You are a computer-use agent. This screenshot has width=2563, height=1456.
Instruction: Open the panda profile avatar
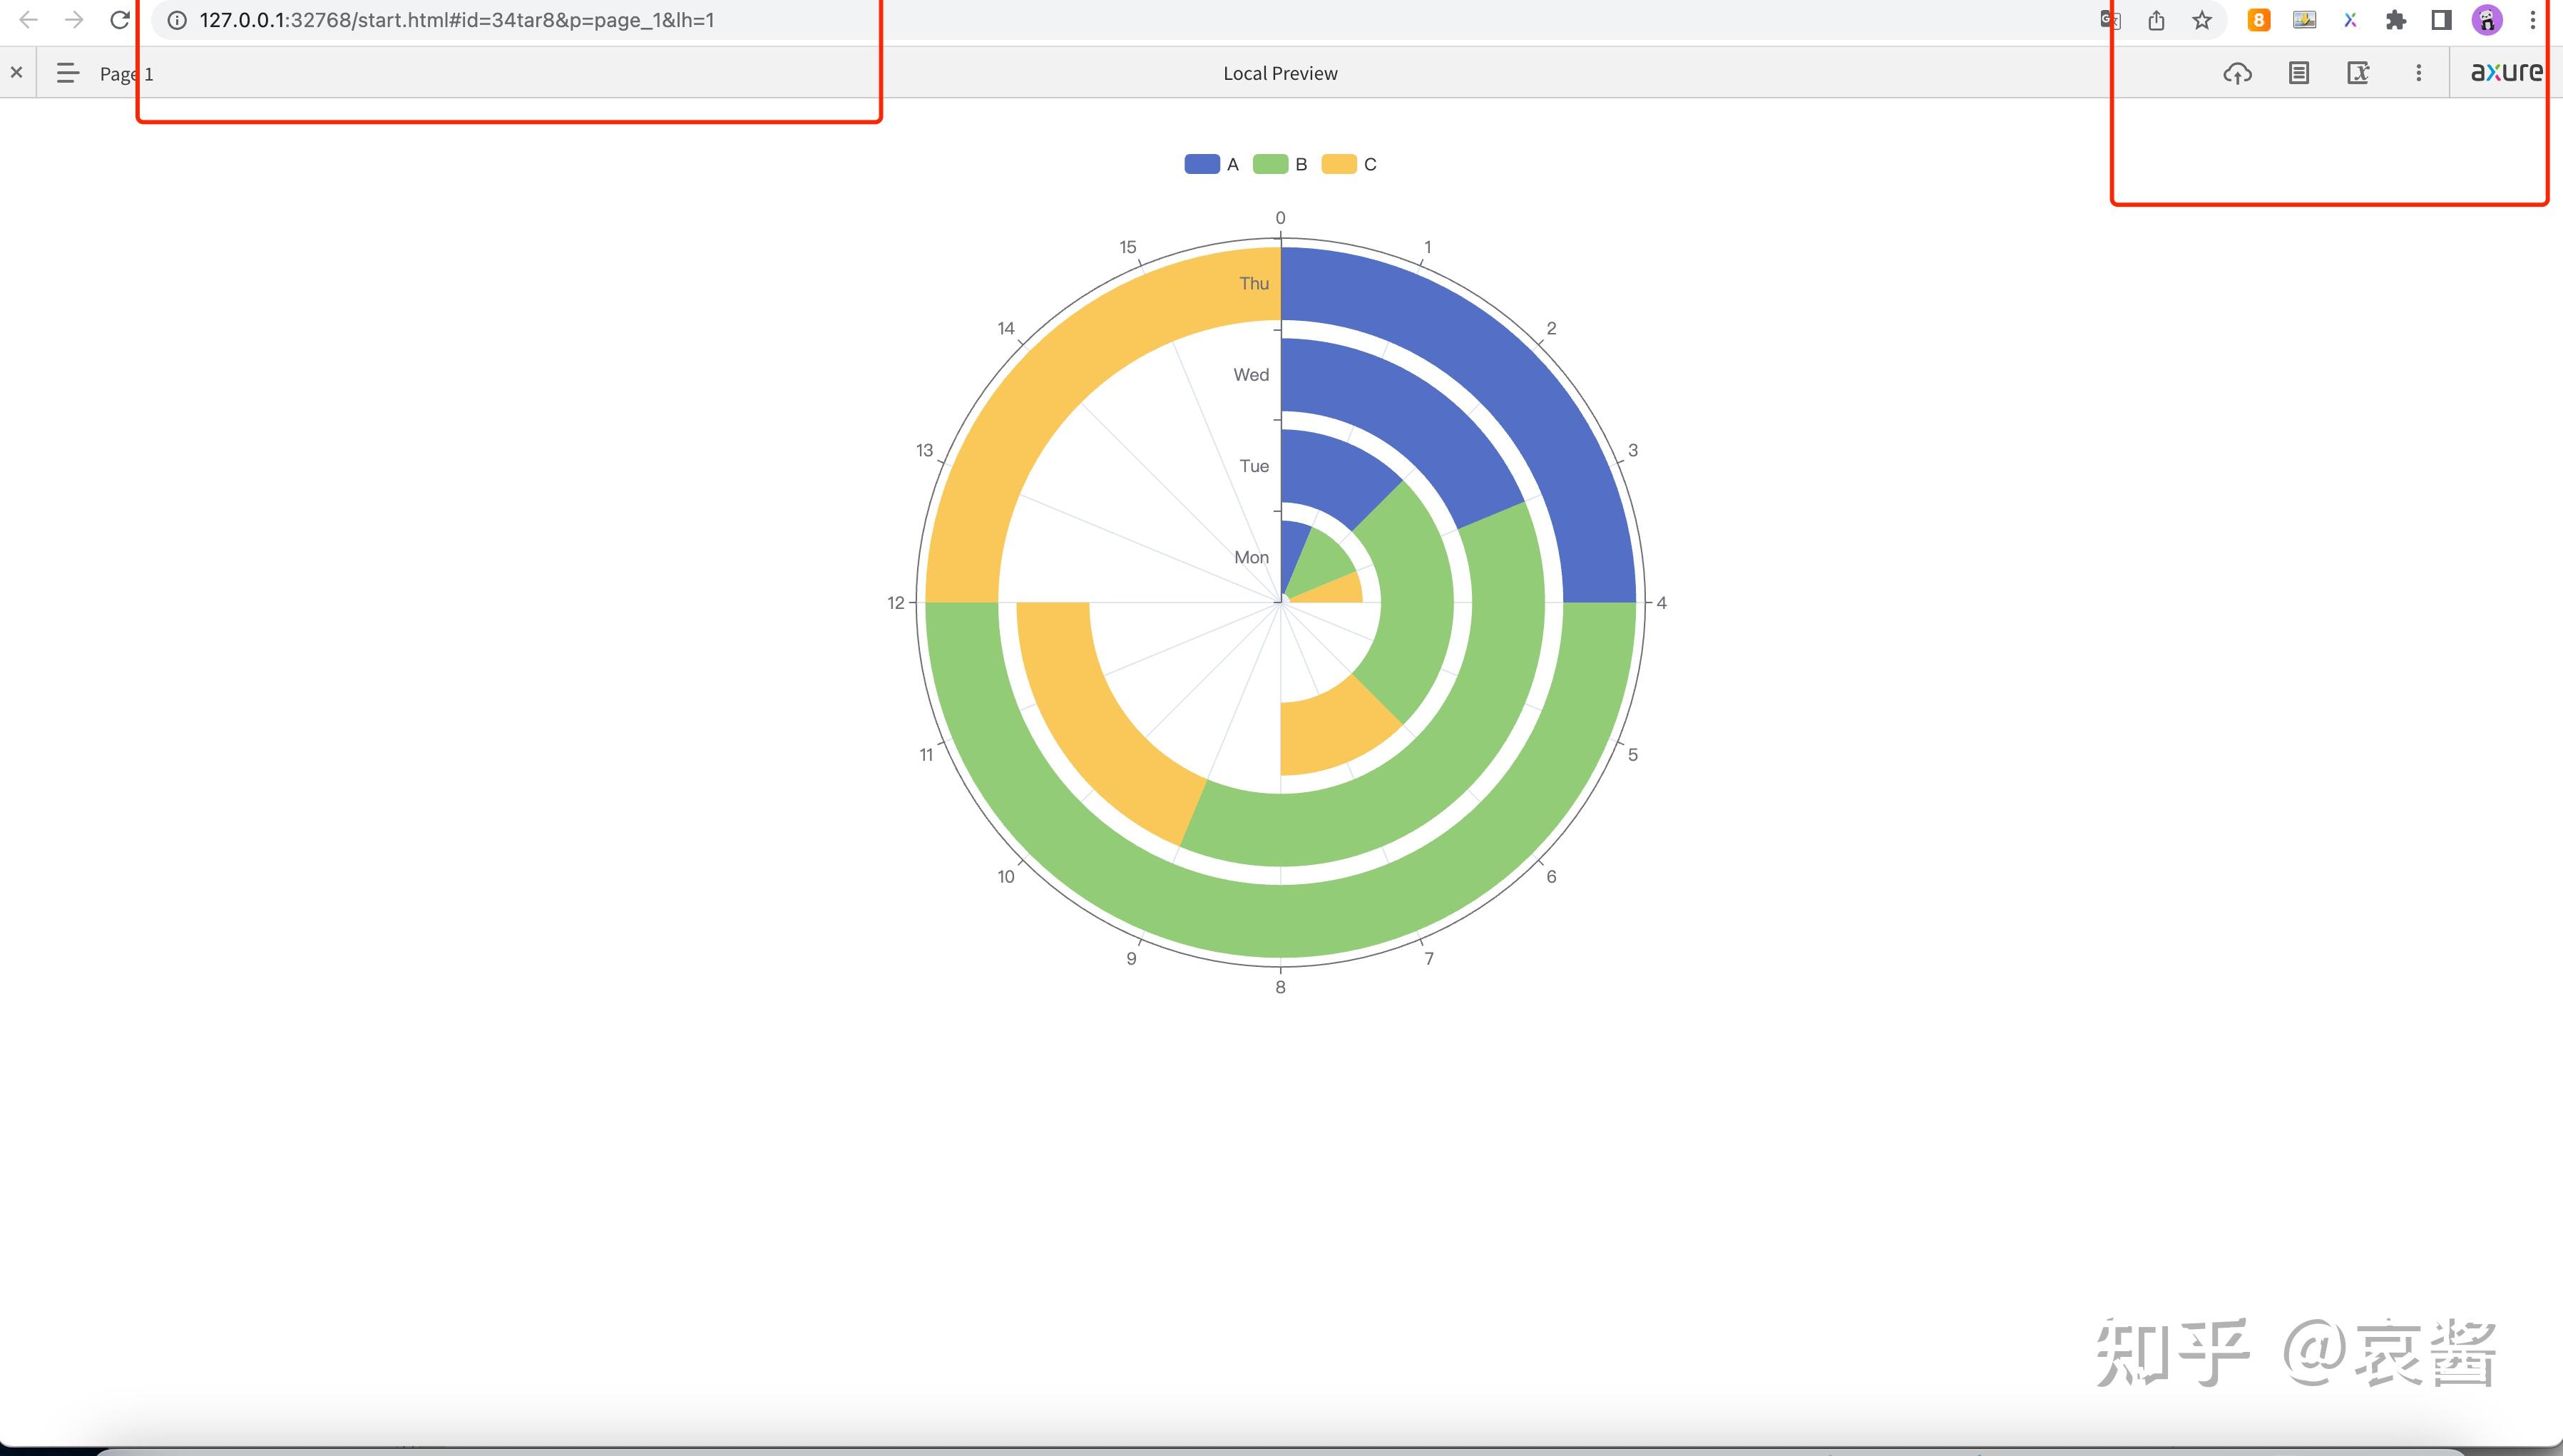pyautogui.click(x=2486, y=20)
